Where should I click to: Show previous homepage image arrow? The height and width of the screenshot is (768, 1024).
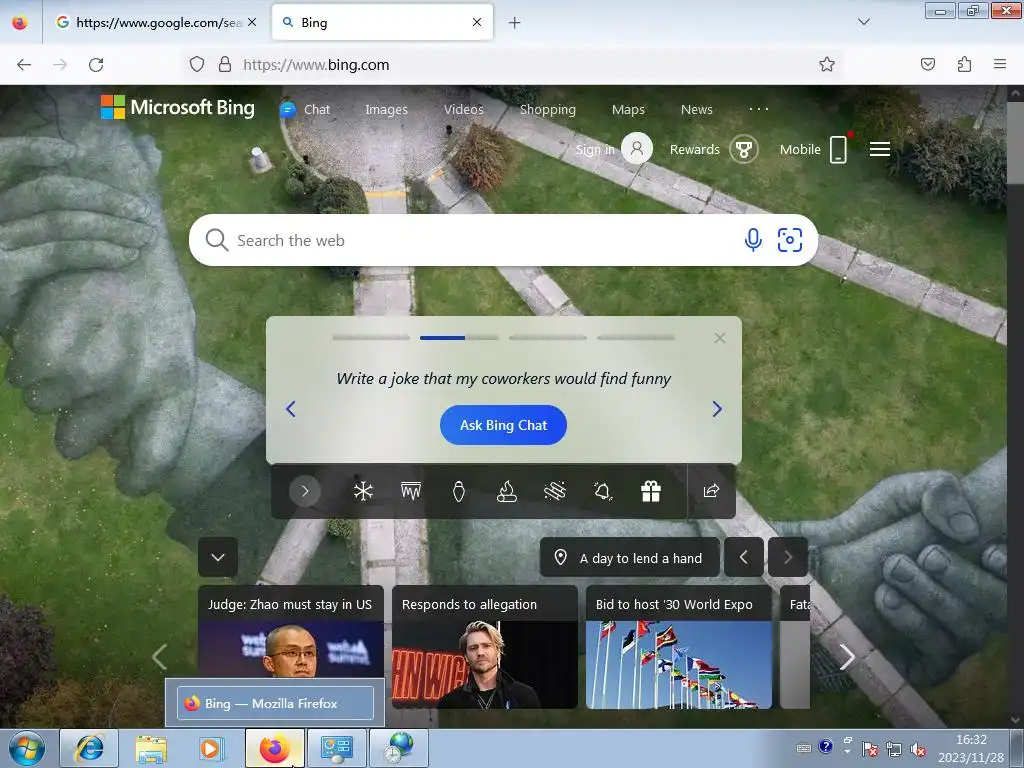coord(743,557)
